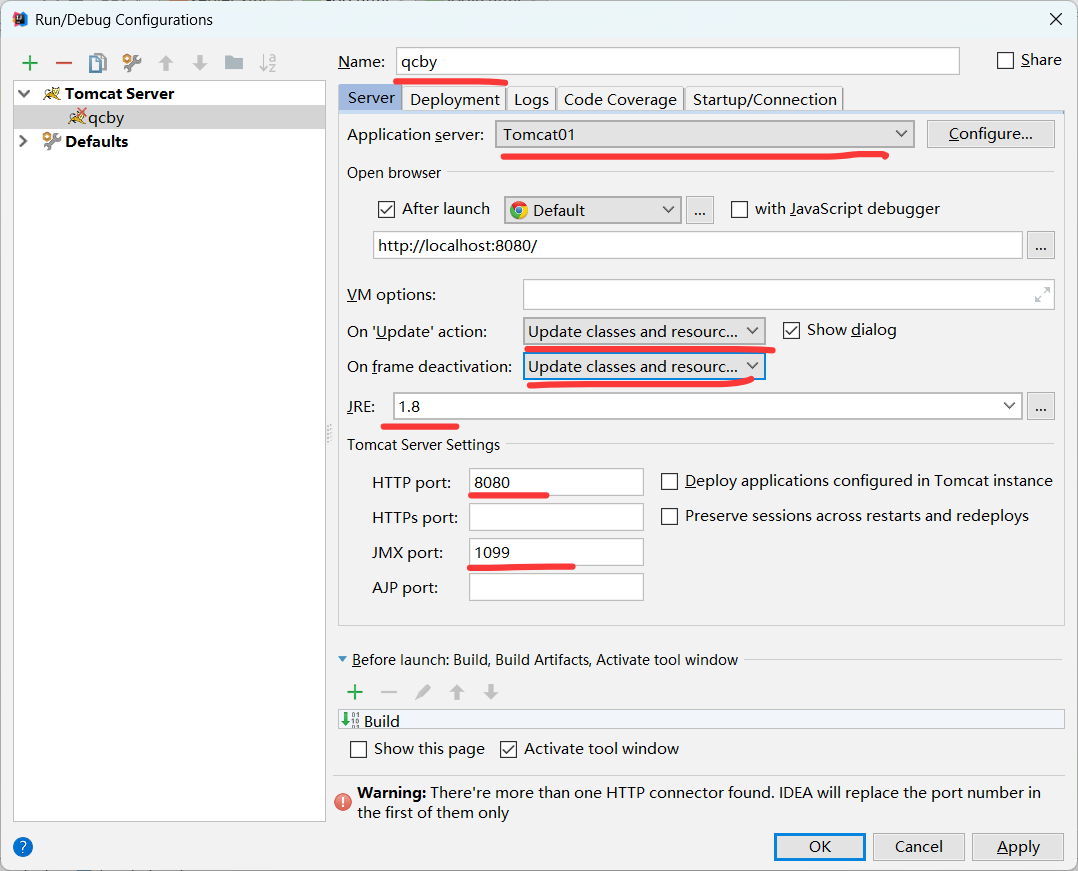Select the Tomcat Server label in tree
This screenshot has width=1078, height=871.
pyautogui.click(x=119, y=93)
